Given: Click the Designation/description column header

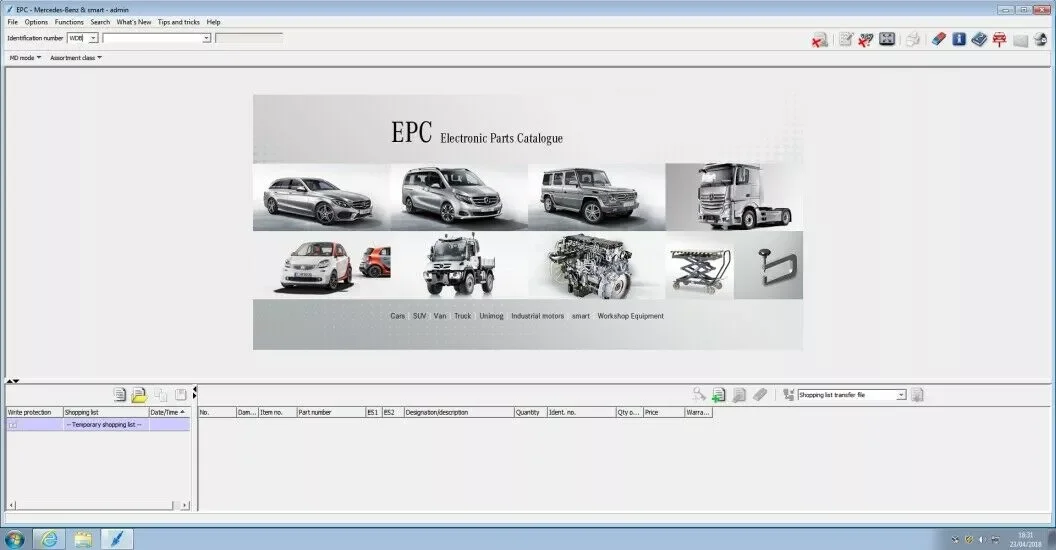Looking at the screenshot, I should coord(458,412).
